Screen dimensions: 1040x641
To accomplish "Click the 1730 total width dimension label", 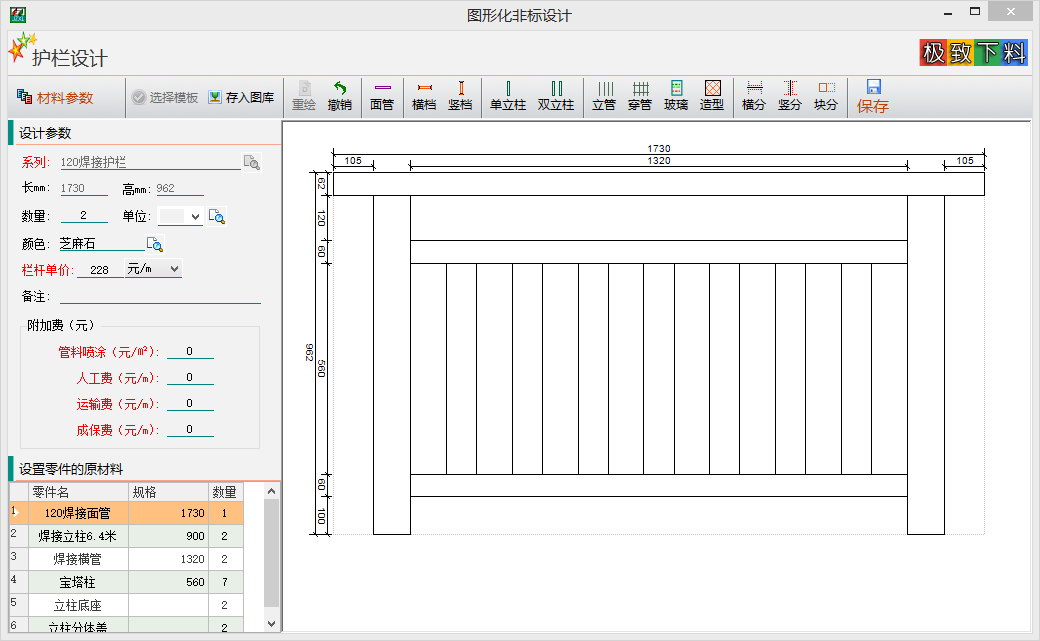I will pyautogui.click(x=659, y=149).
